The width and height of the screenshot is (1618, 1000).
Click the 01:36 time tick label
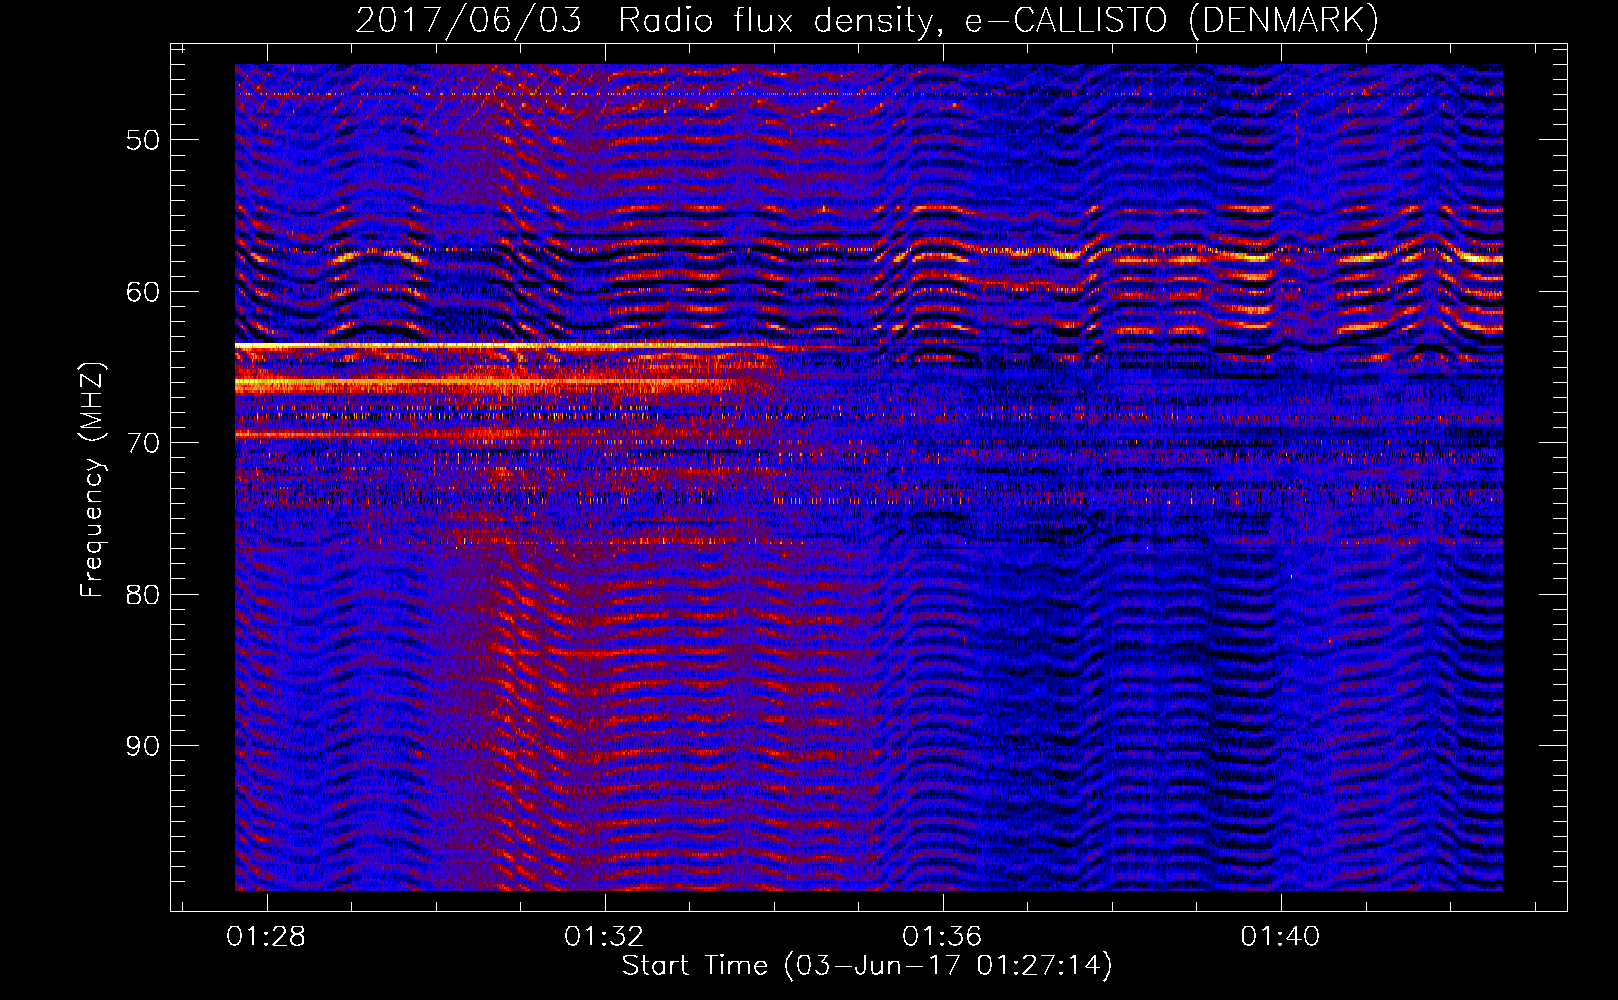pos(942,937)
